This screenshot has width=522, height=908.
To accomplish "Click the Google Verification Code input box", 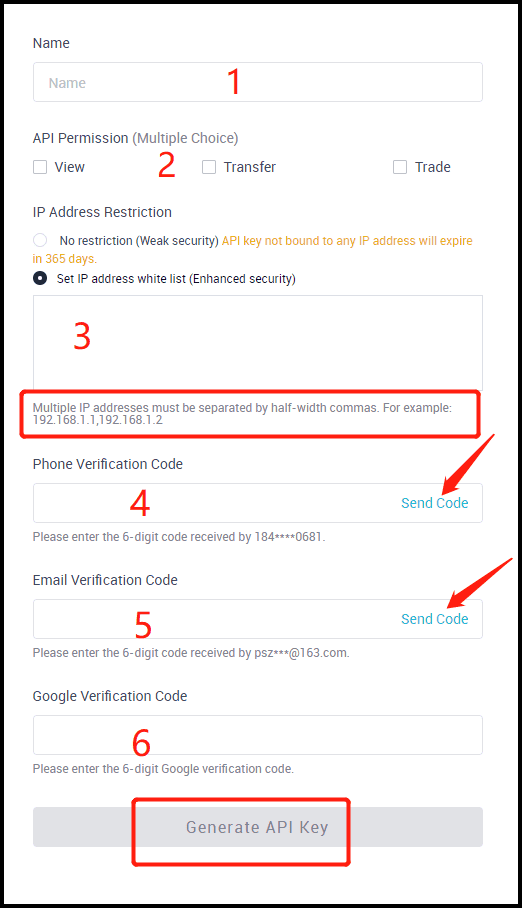I will 257,735.
